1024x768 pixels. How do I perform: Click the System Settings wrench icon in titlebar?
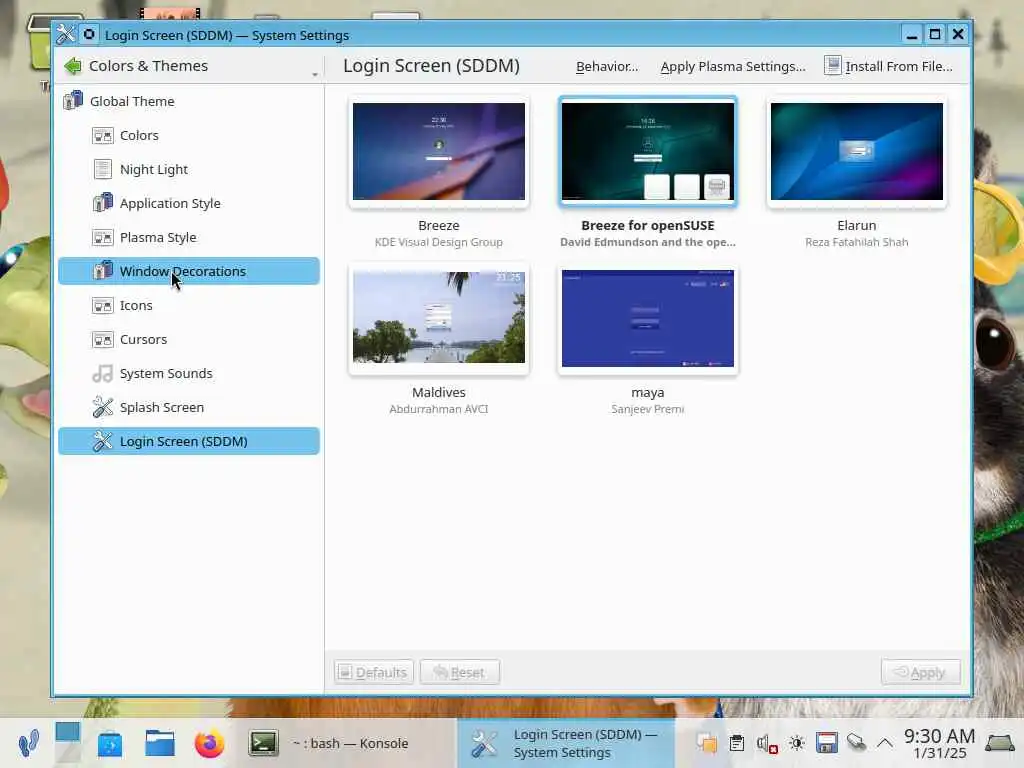click(x=66, y=35)
